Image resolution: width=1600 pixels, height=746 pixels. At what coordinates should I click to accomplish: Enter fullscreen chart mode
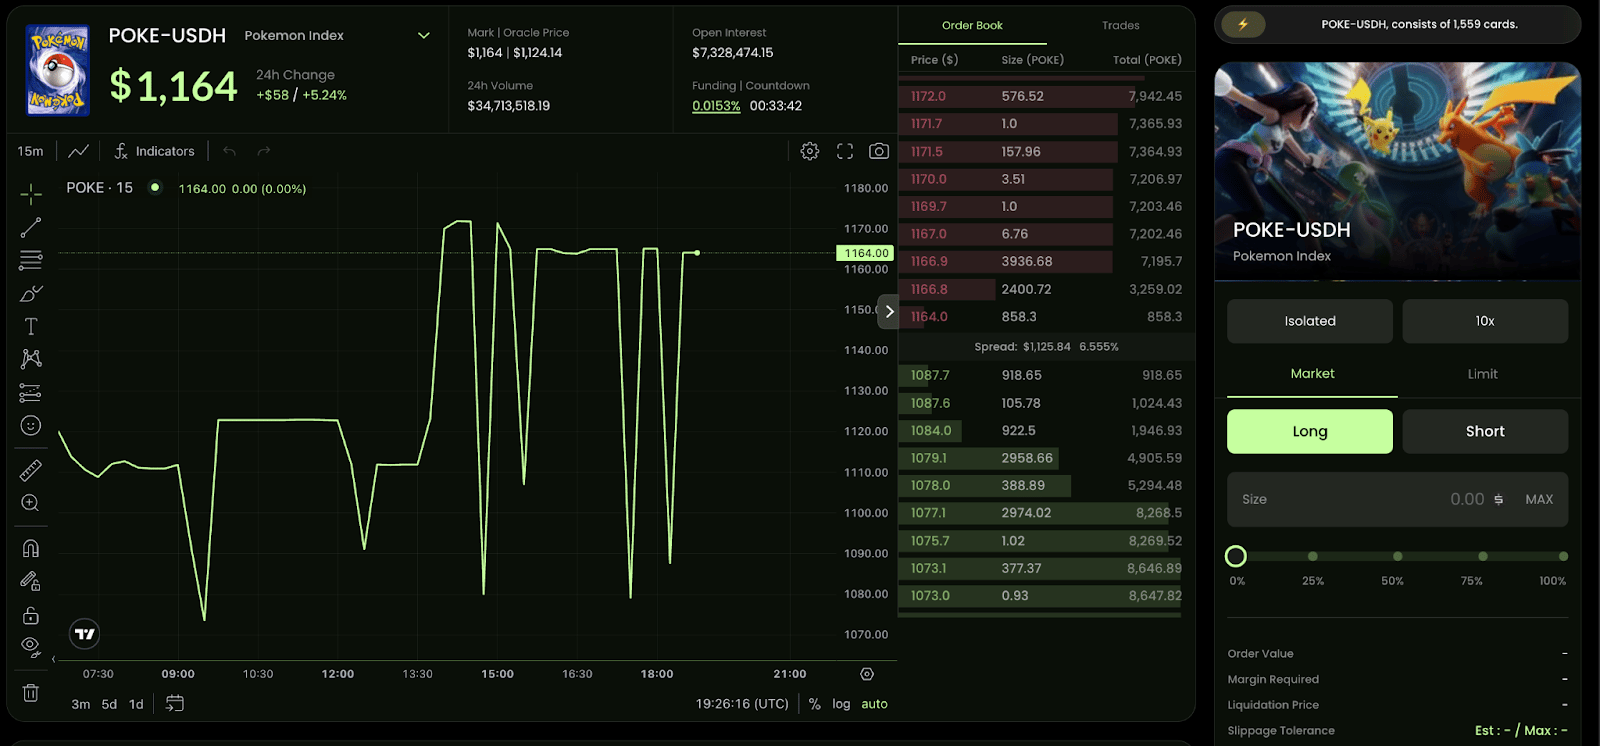845,151
